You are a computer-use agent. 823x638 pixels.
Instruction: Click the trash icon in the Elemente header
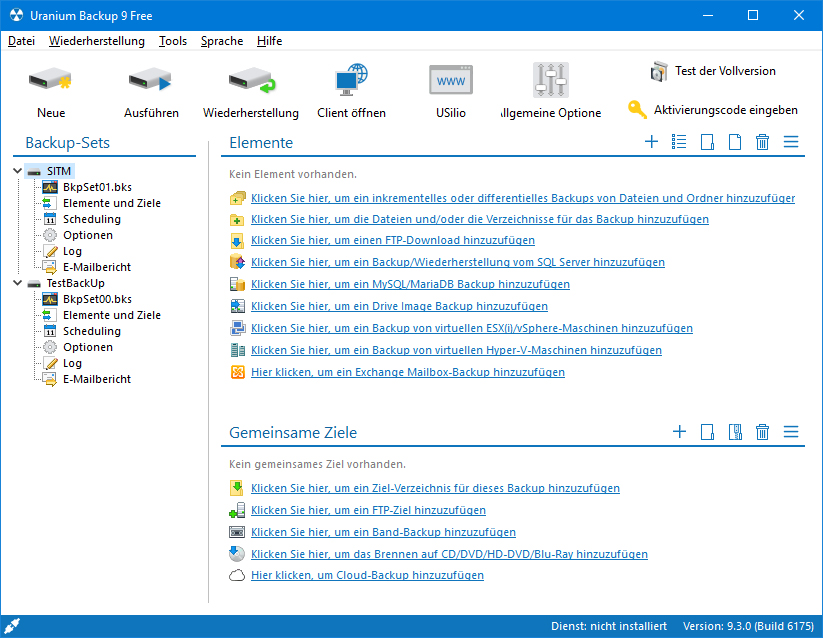[762, 142]
